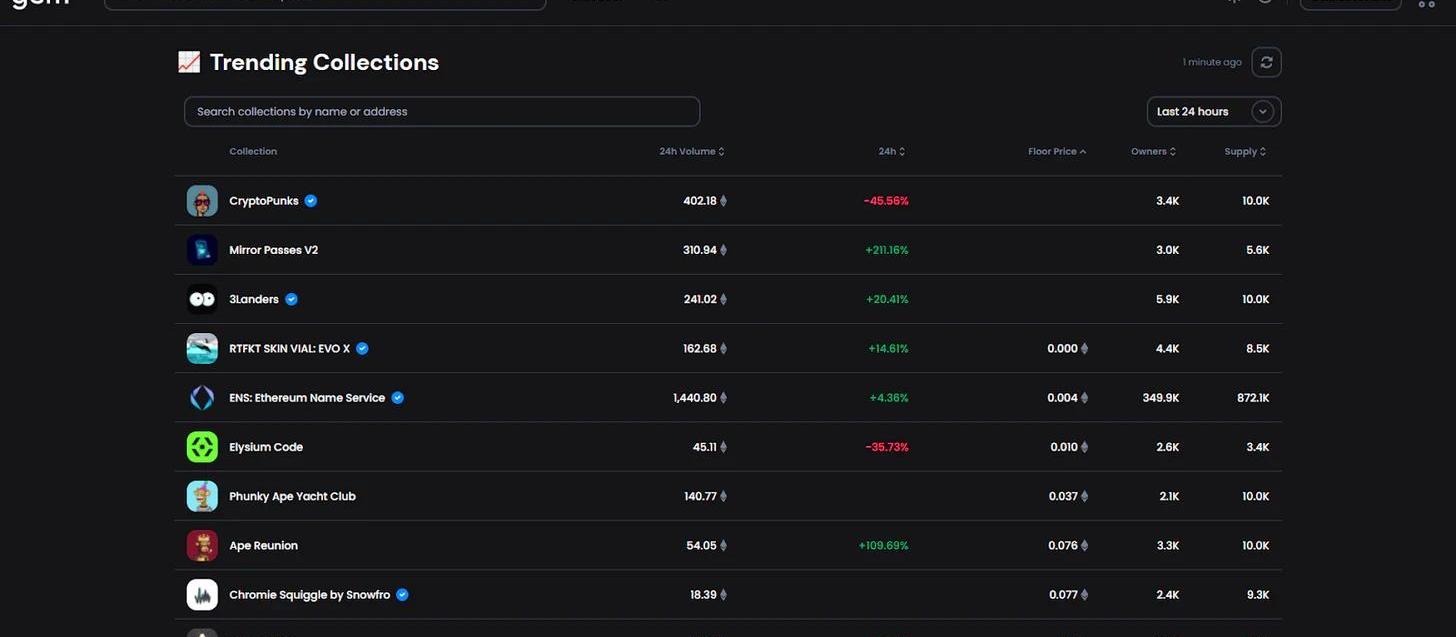
Task: Click the Elysium Code collection avatar
Action: click(x=202, y=447)
